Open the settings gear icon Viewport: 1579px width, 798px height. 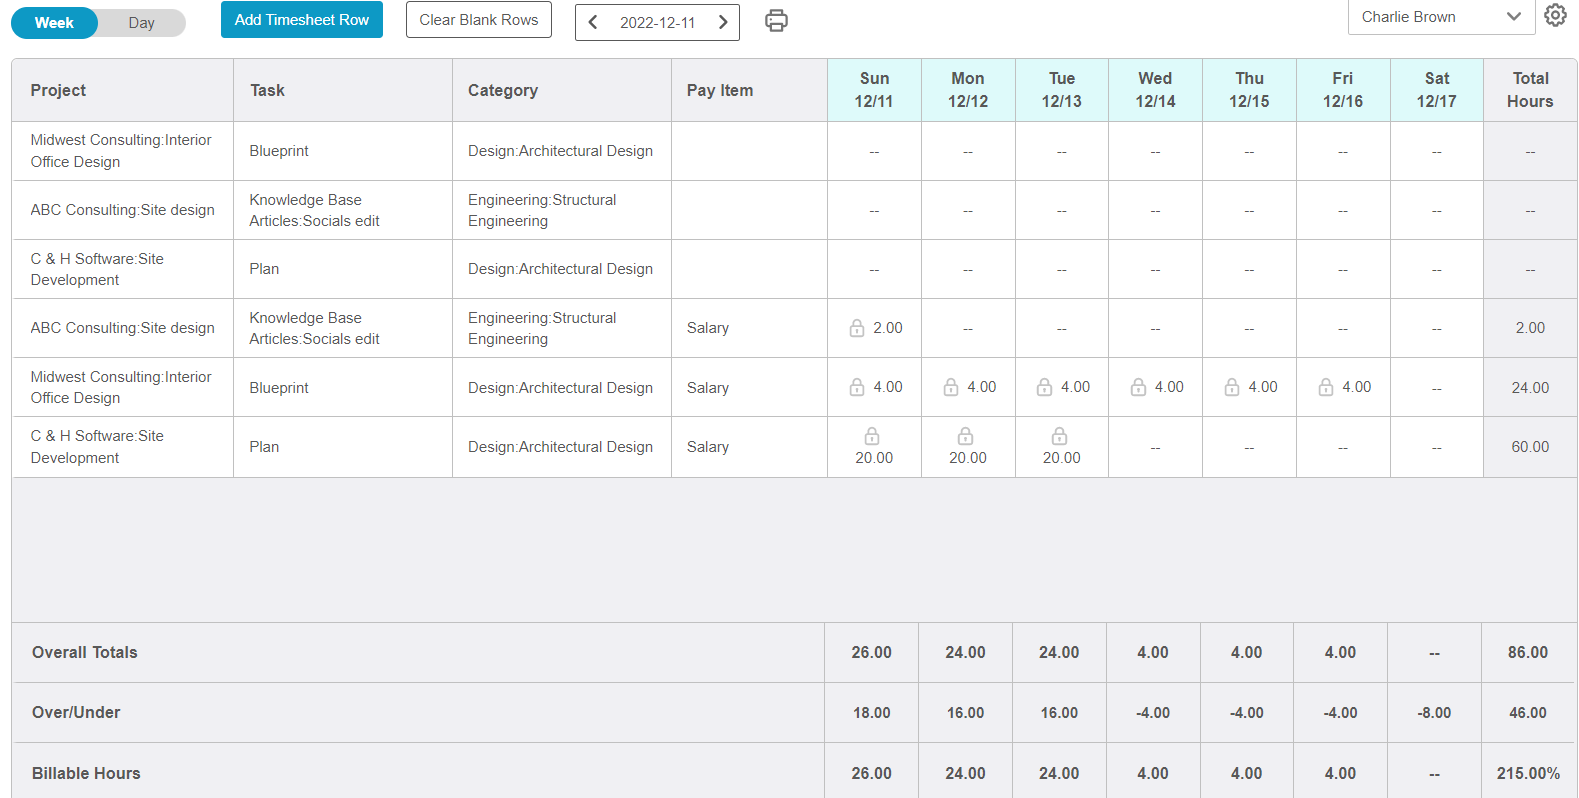pos(1555,16)
